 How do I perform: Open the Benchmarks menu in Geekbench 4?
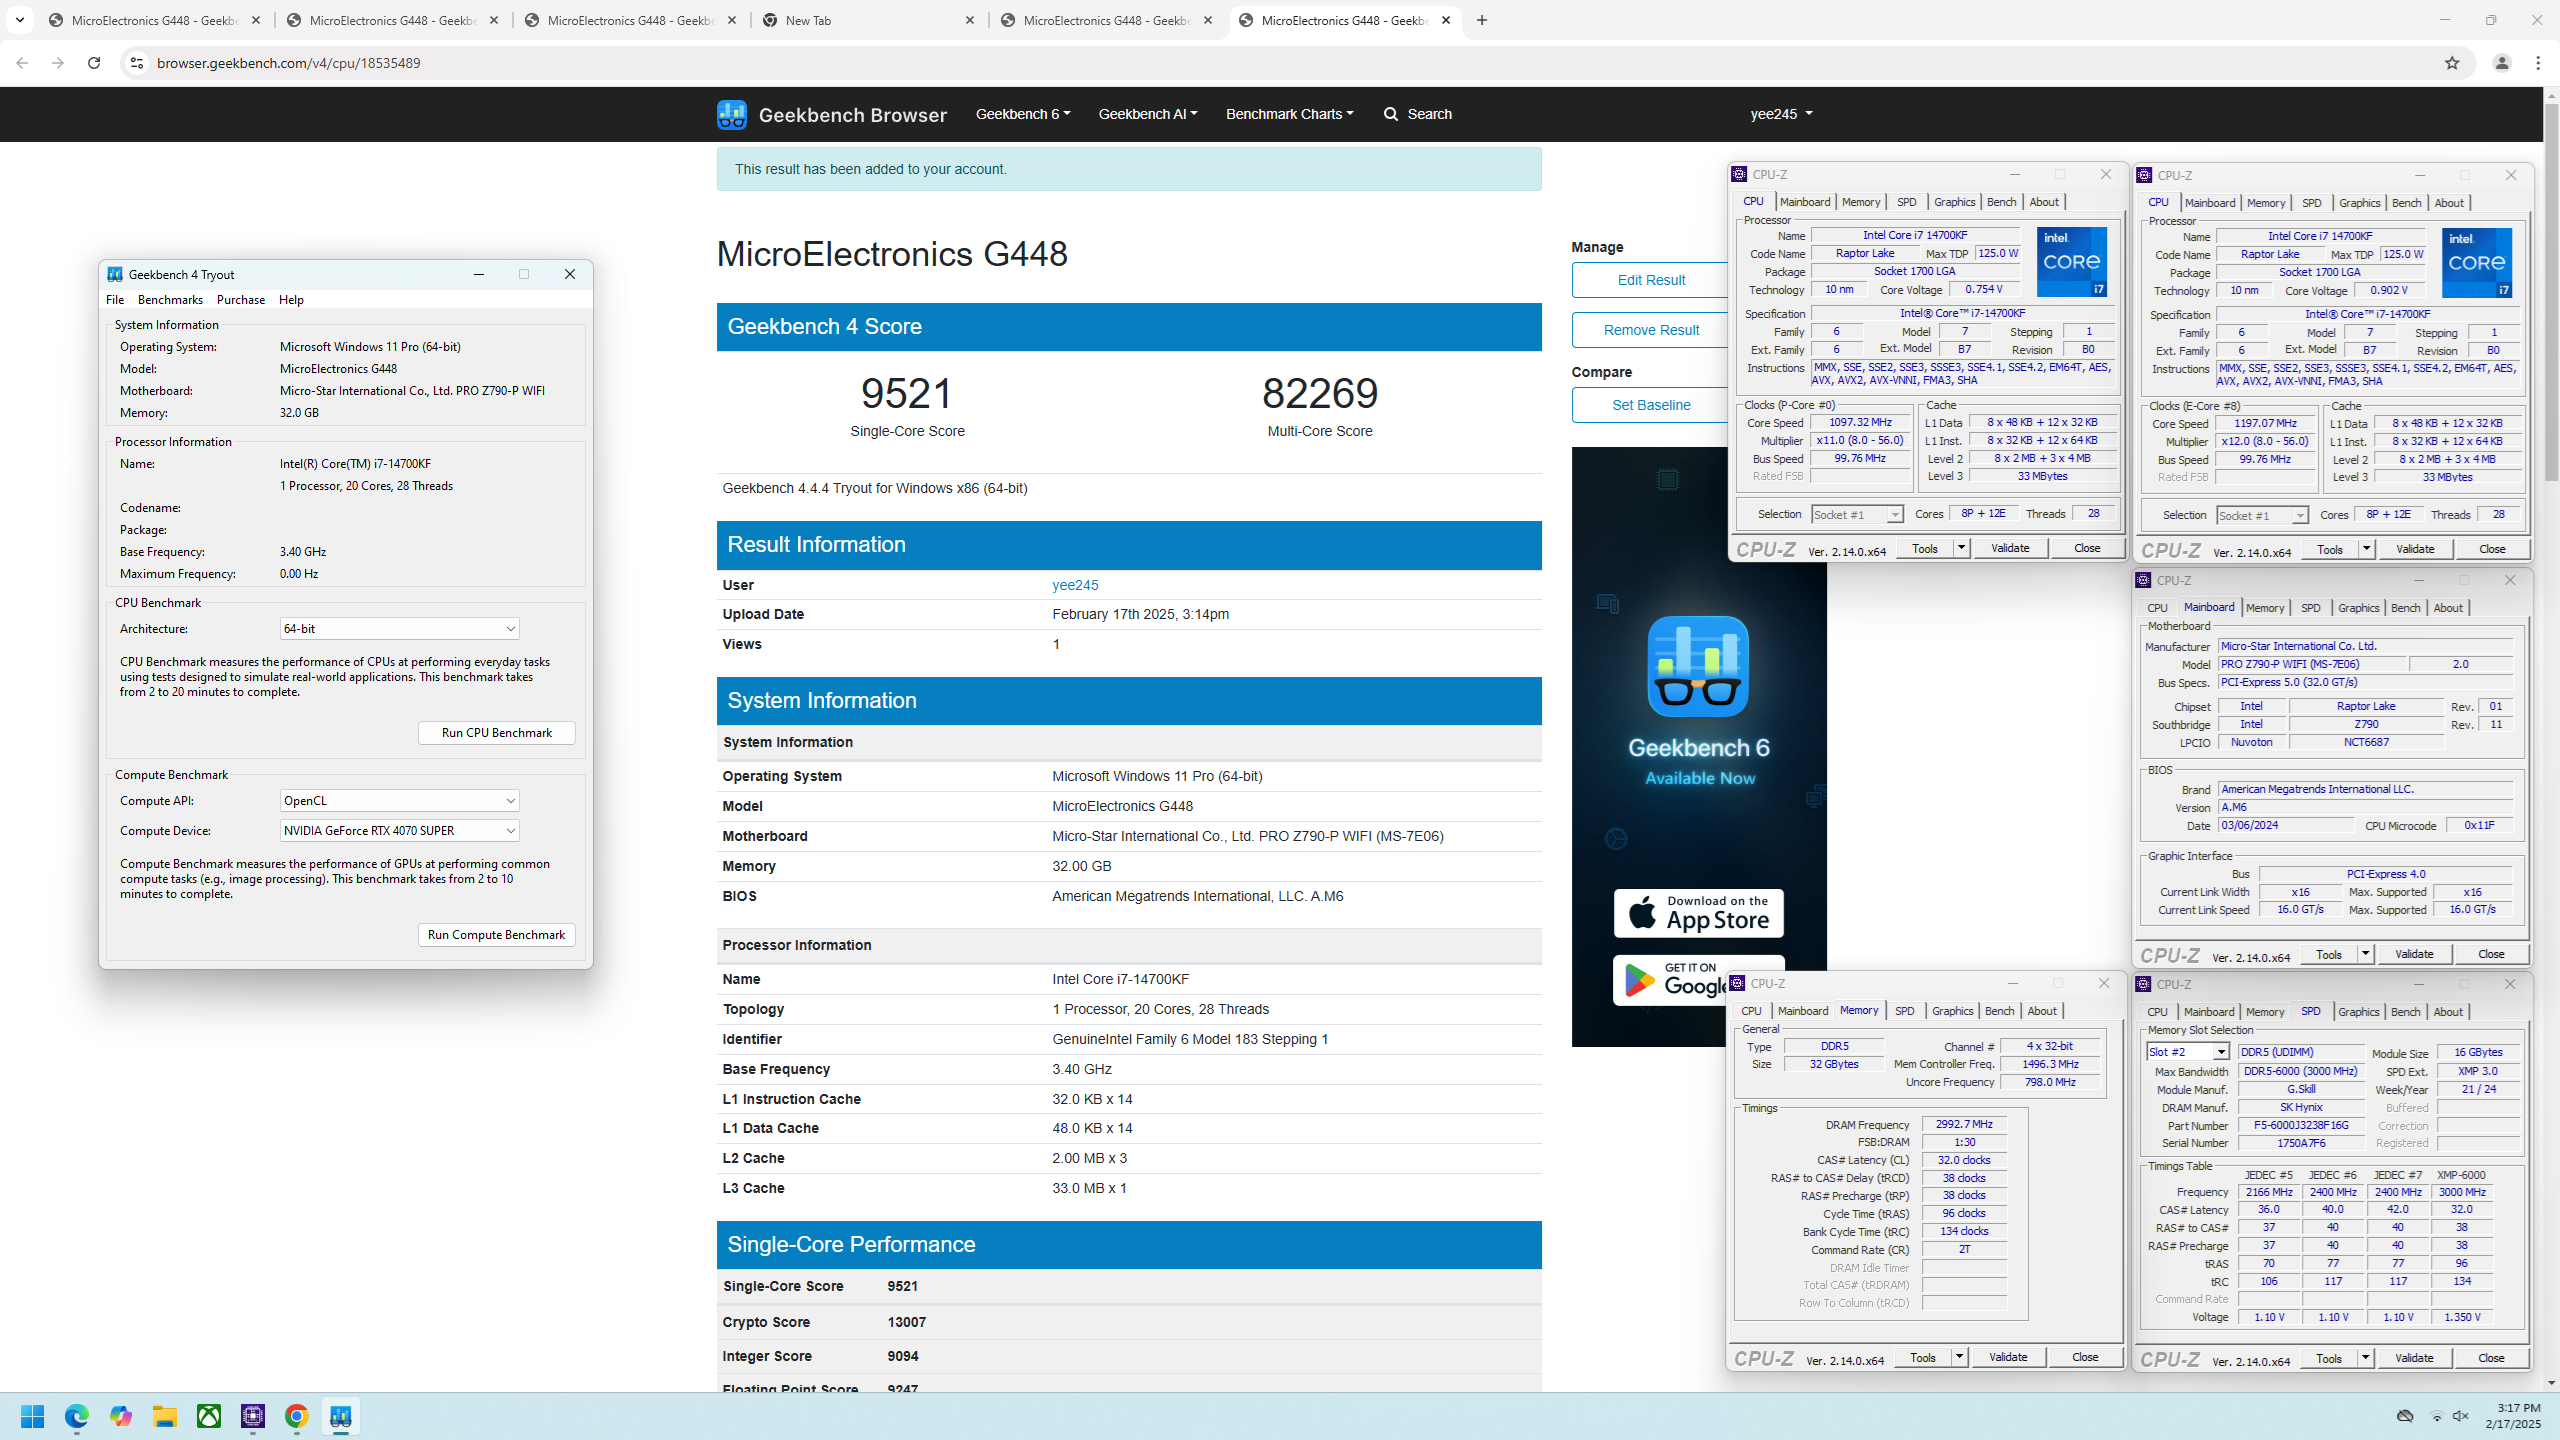(170, 300)
